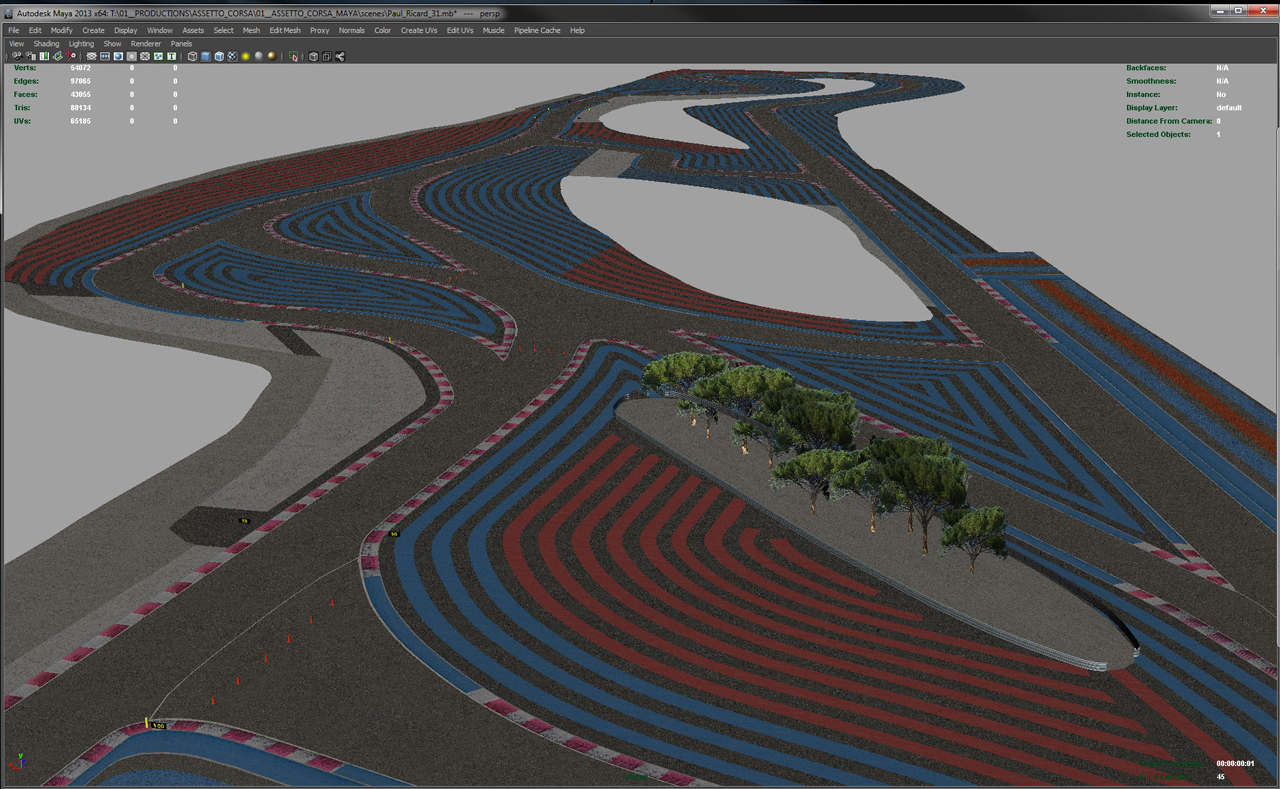Screen dimensions: 1280x789
Task: Click the Image Plane icon
Action: point(58,56)
